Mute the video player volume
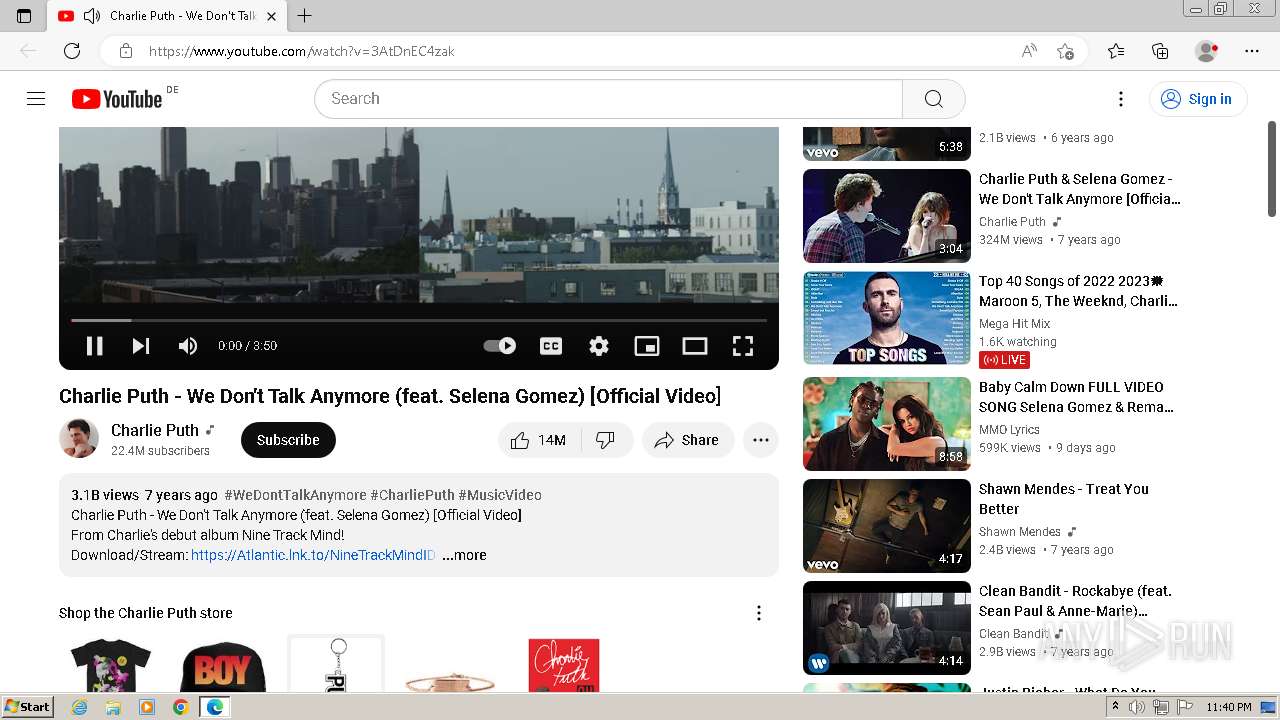This screenshot has height=720, width=1280. point(187,346)
